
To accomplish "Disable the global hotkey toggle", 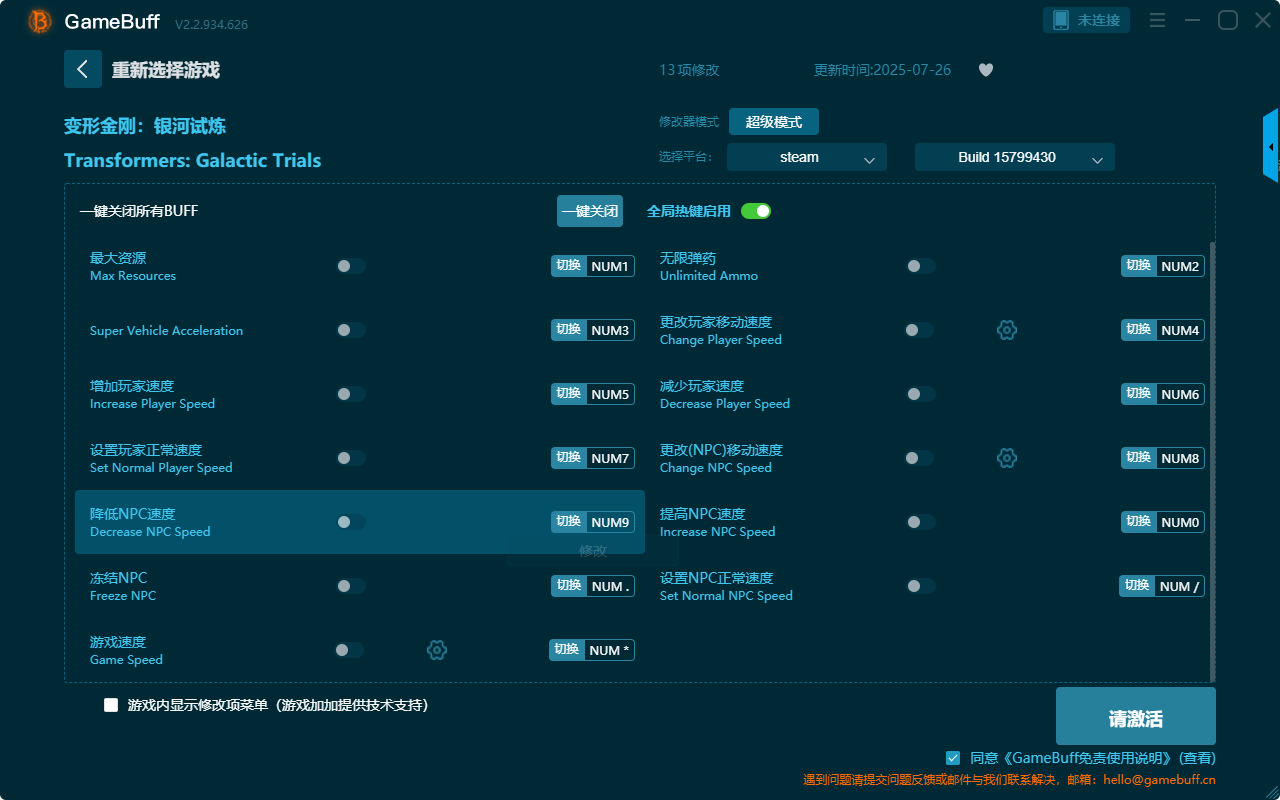I will [x=756, y=211].
